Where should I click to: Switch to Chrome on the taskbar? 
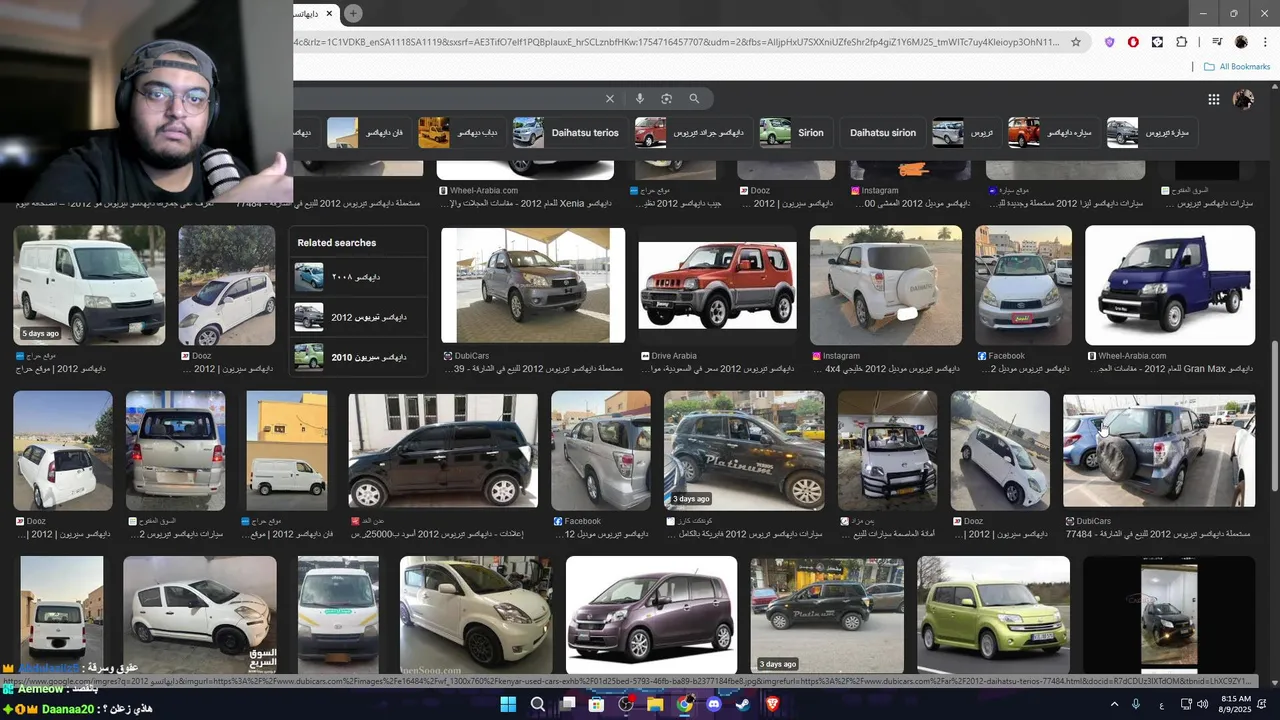click(x=685, y=705)
